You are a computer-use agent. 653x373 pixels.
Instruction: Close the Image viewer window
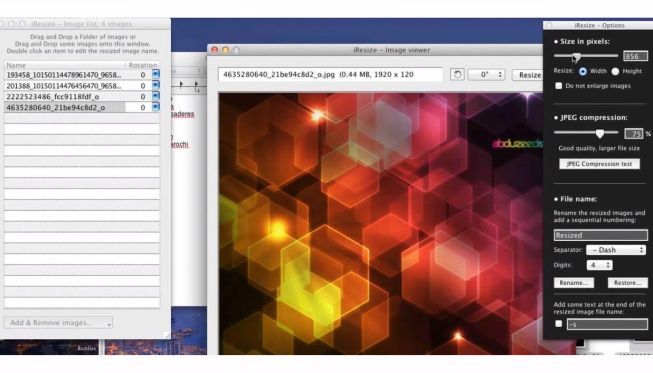215,50
